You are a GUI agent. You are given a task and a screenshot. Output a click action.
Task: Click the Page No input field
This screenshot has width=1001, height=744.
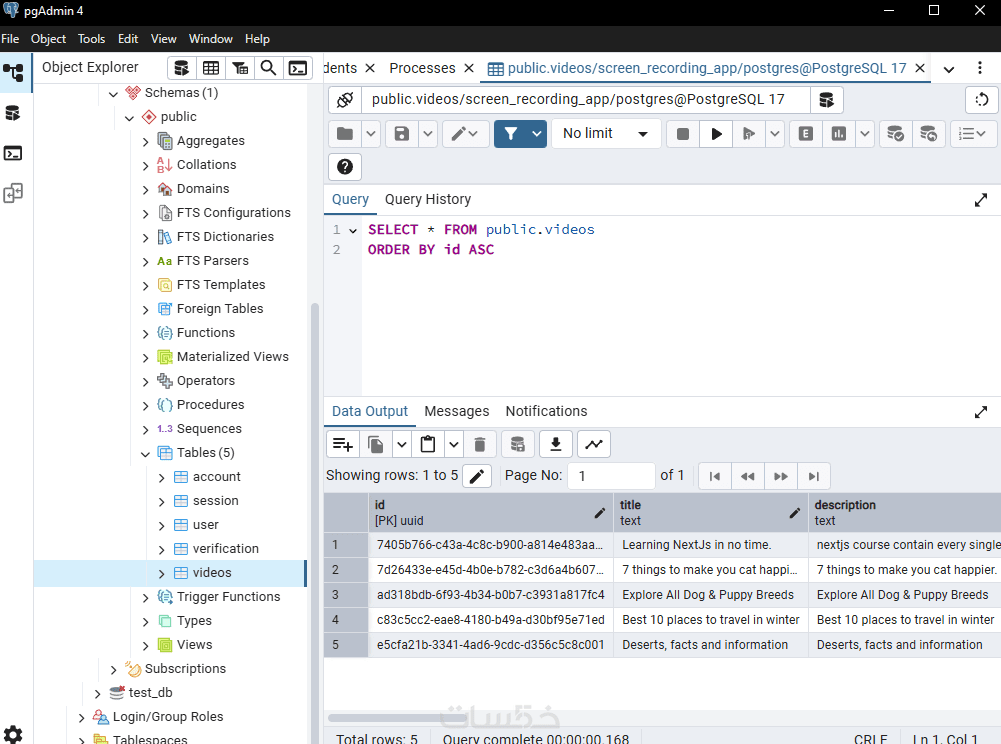(611, 476)
